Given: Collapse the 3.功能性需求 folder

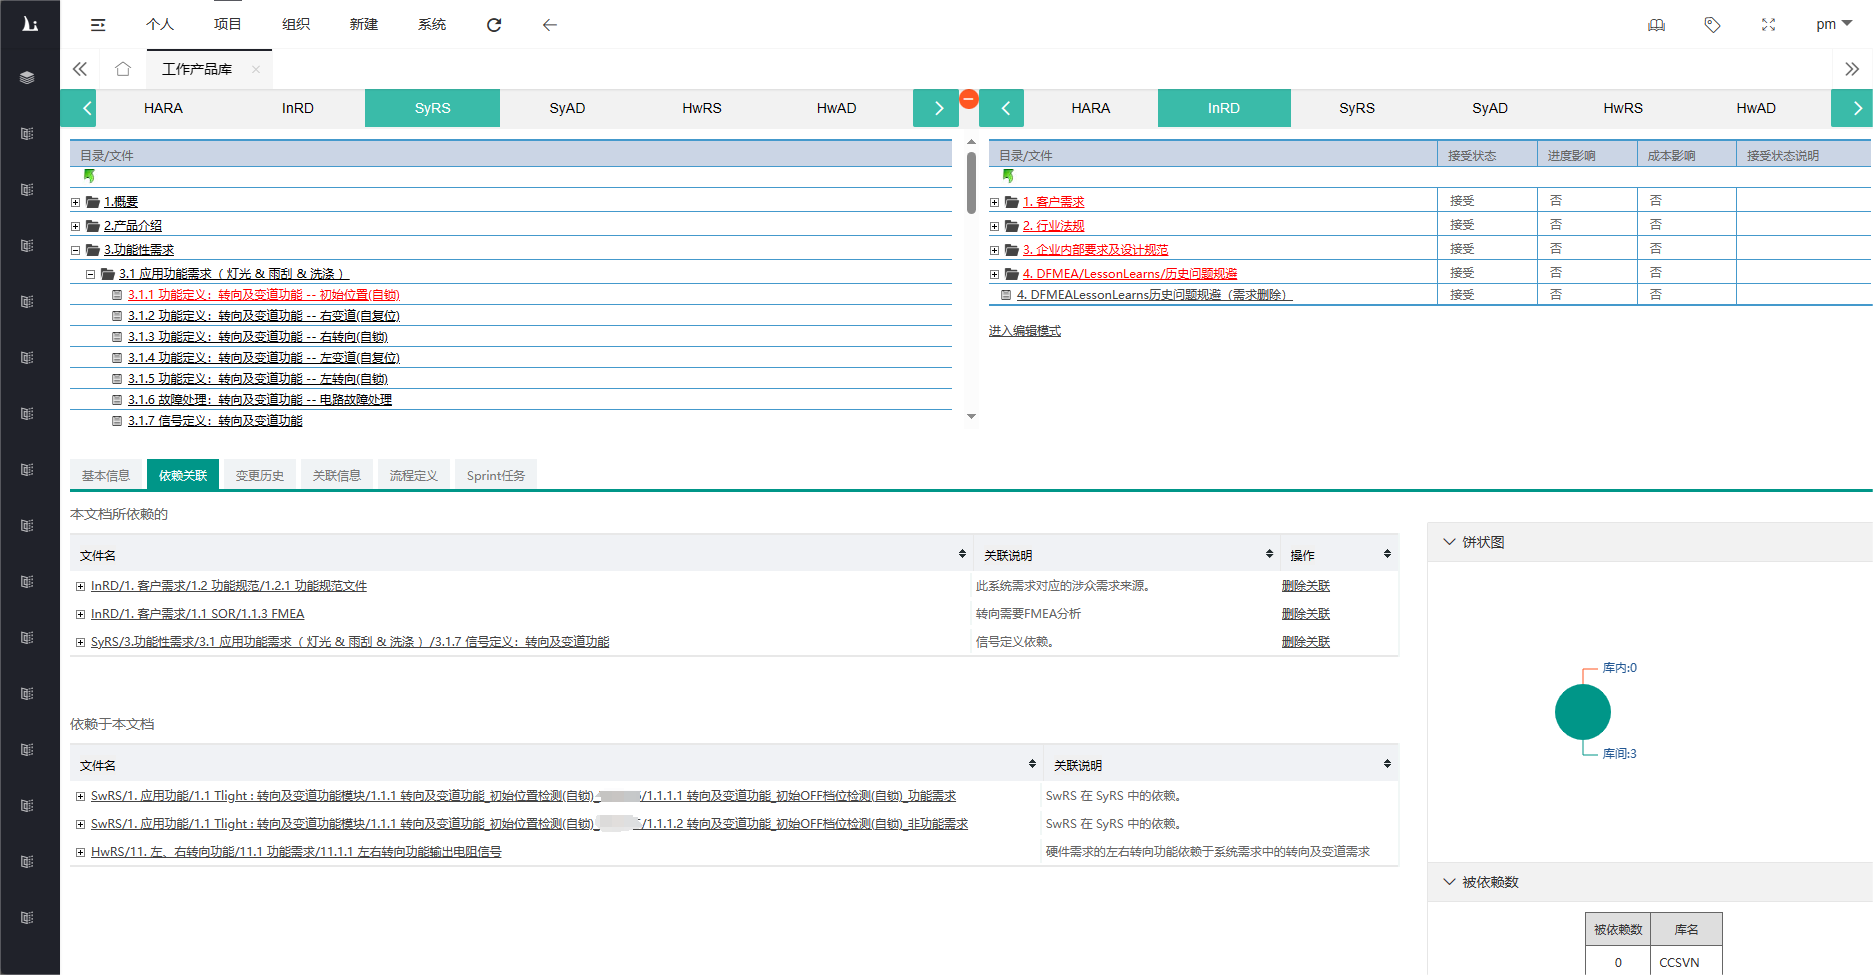Looking at the screenshot, I should [75, 250].
